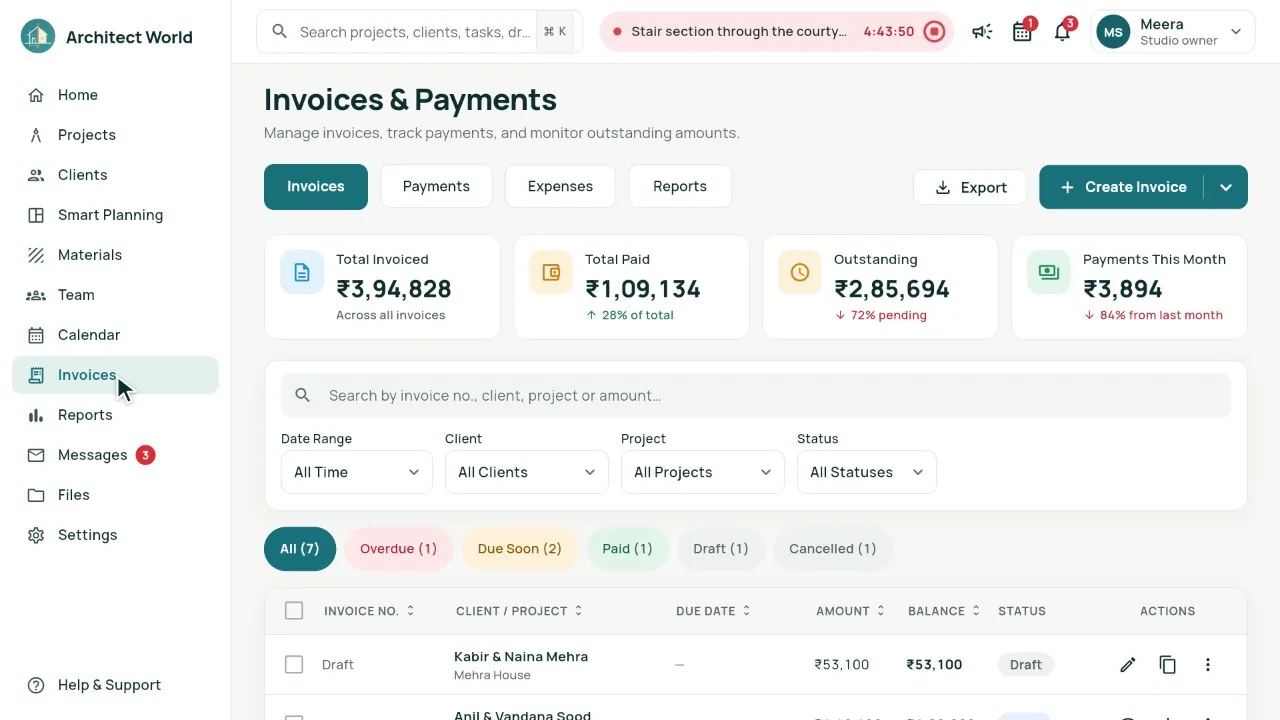Open the All Statuses dropdown
1280x720 pixels.
point(867,472)
